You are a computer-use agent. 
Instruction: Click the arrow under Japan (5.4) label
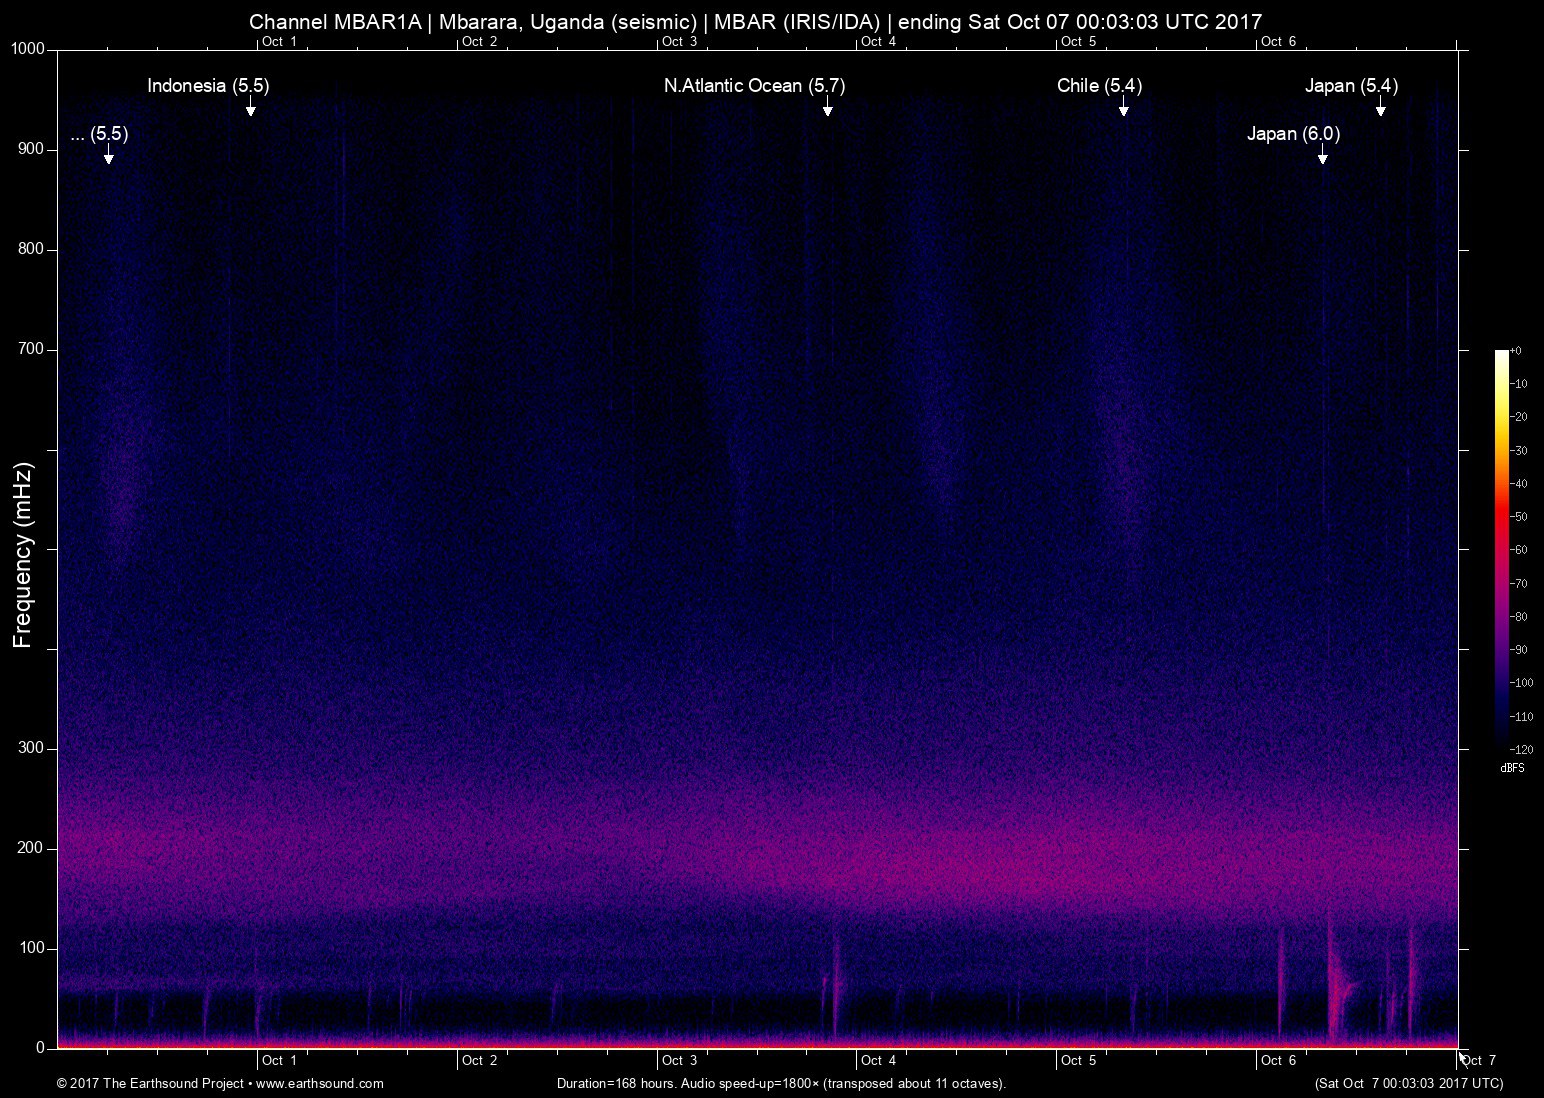1380,110
